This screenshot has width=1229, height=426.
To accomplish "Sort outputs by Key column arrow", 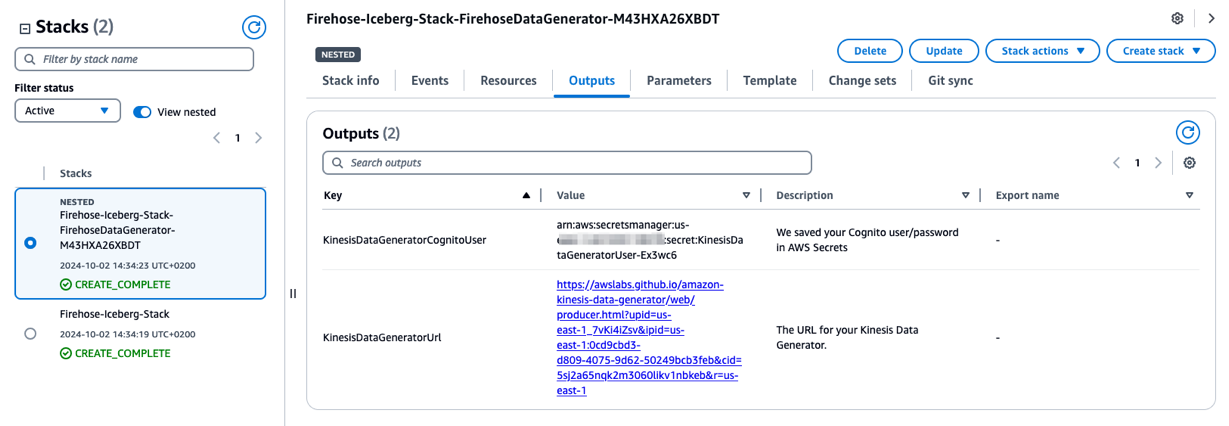I will tap(526, 196).
